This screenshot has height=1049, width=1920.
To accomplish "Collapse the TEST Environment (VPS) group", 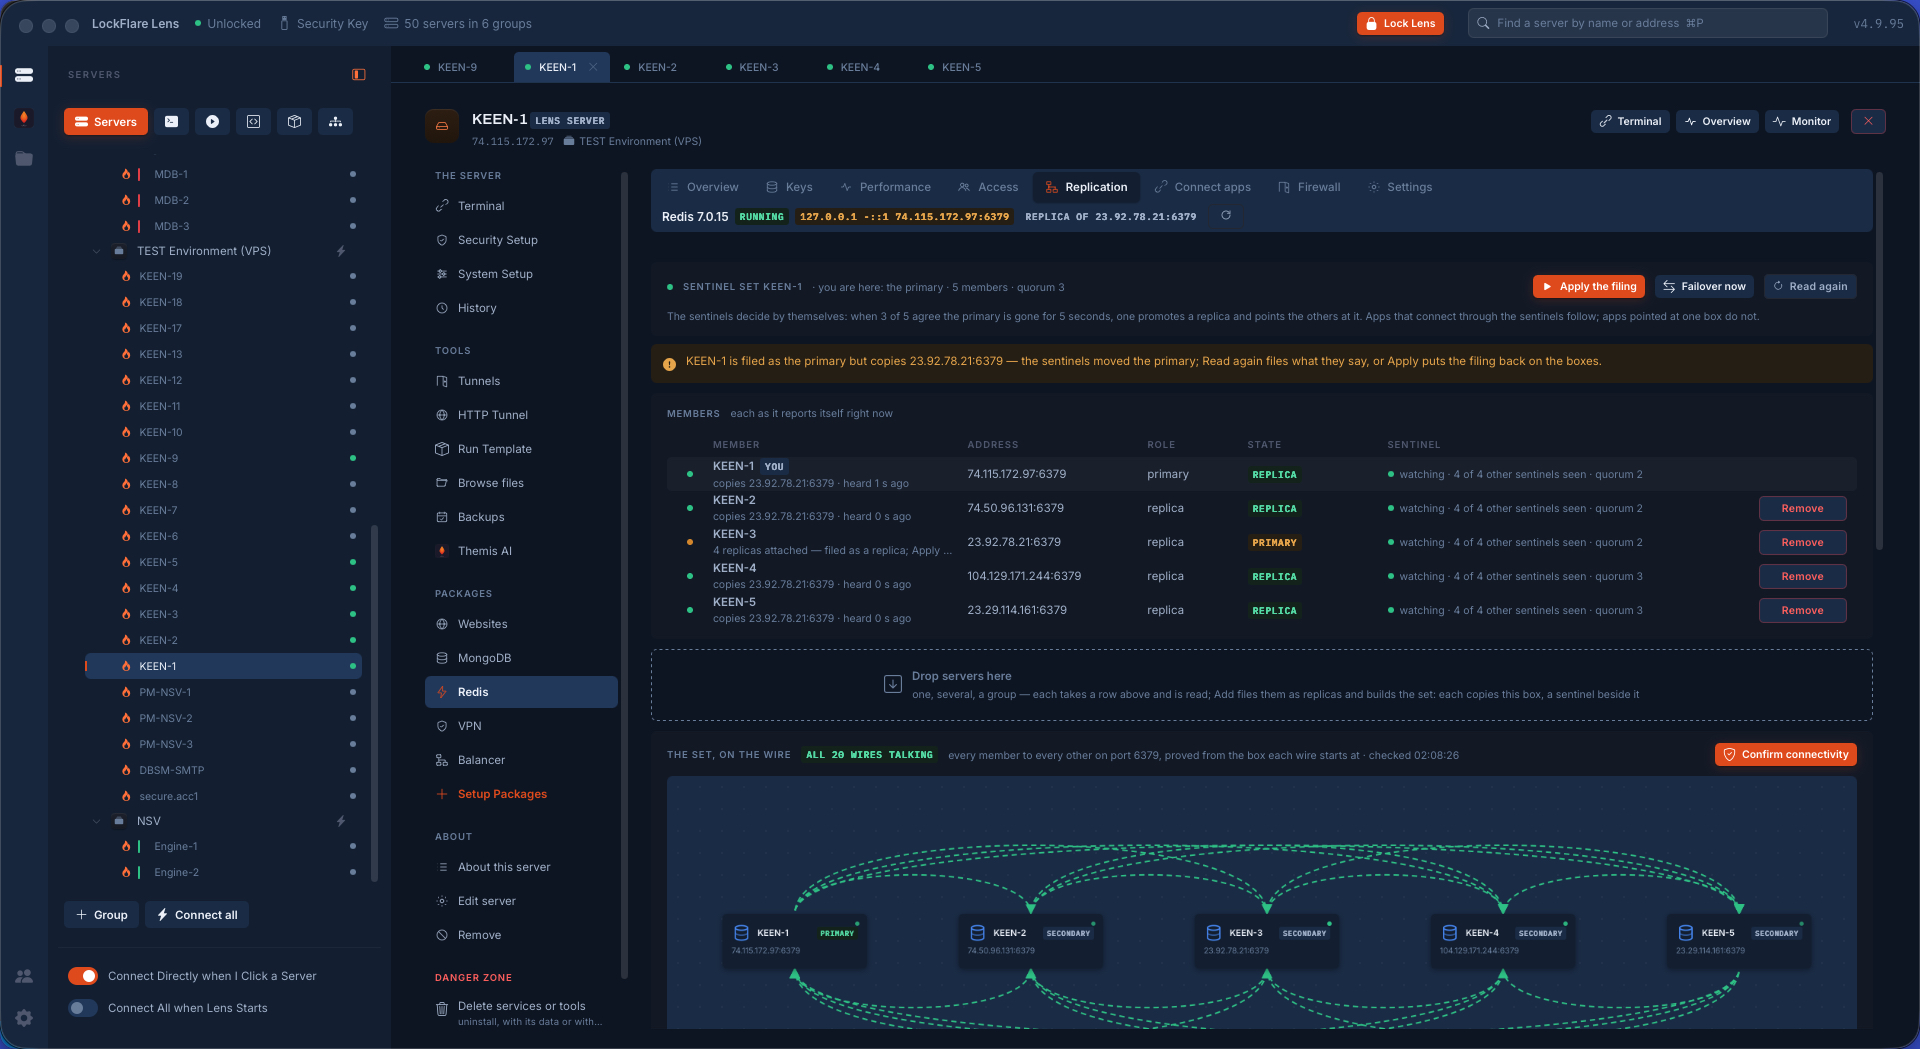I will tap(97, 251).
